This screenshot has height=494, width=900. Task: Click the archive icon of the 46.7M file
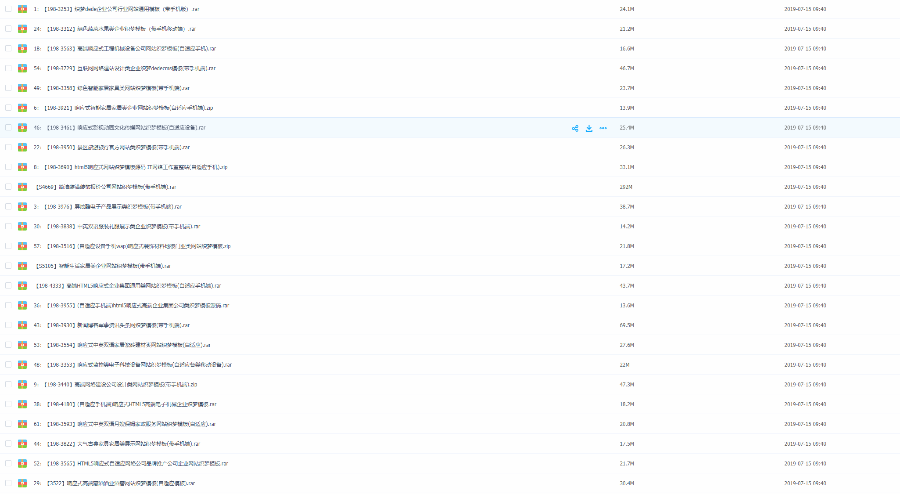click(22, 68)
